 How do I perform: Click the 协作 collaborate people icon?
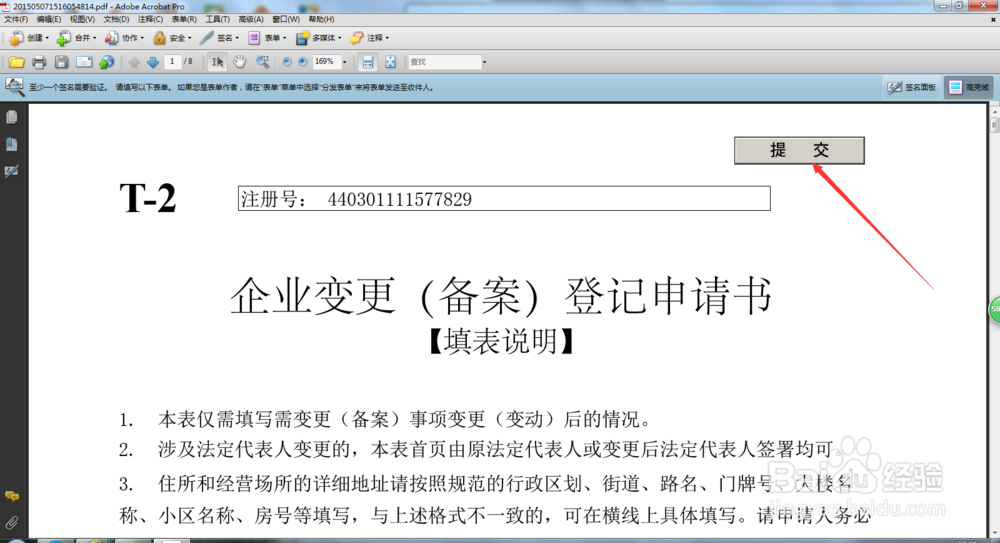(111, 38)
